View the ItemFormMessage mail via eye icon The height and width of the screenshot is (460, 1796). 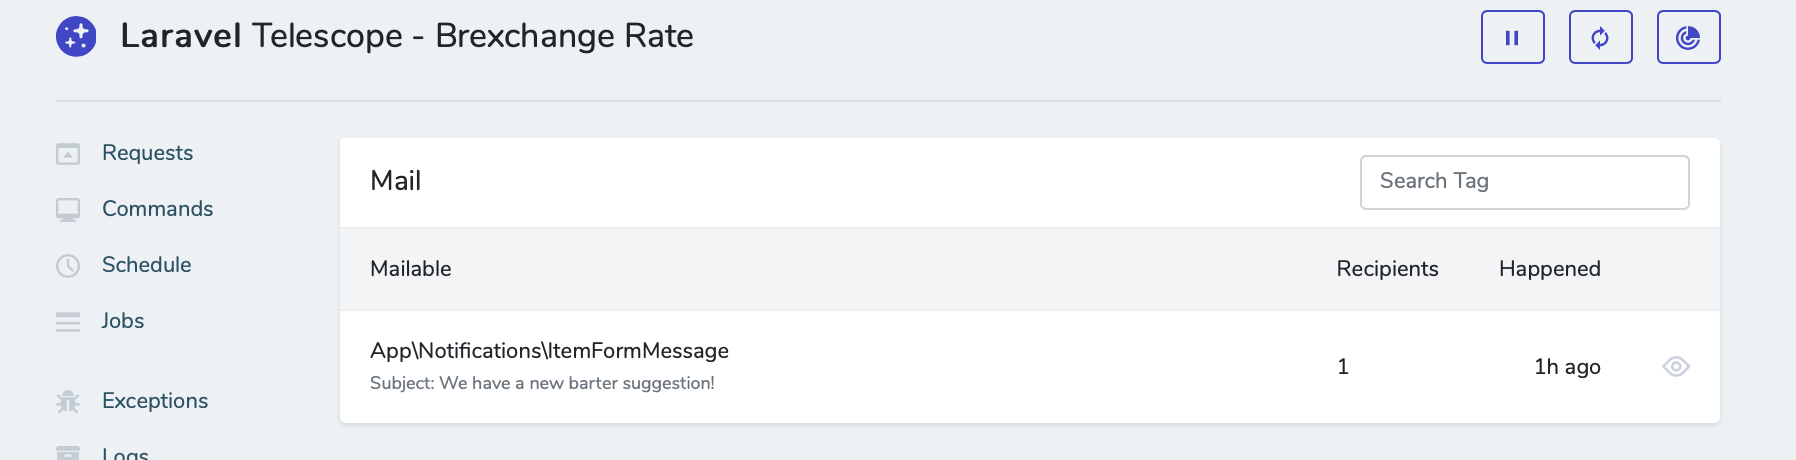(1675, 367)
